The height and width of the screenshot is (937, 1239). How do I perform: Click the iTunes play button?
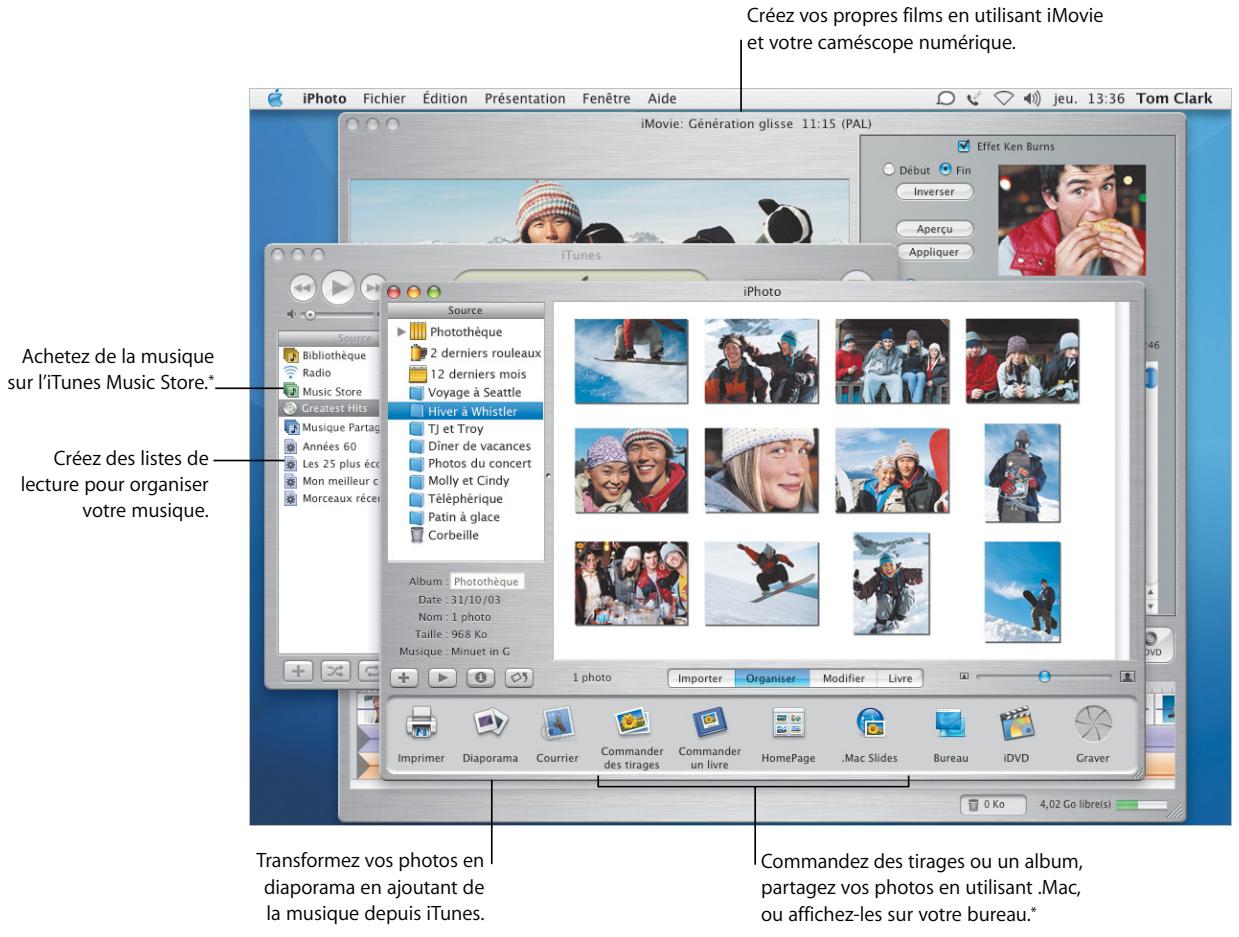point(341,288)
